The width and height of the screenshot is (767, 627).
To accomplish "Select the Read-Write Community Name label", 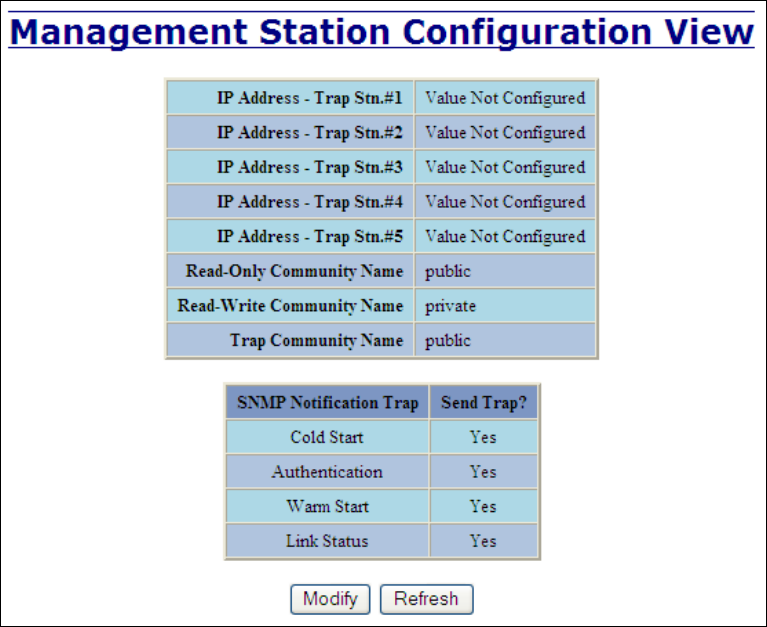I will (x=290, y=306).
